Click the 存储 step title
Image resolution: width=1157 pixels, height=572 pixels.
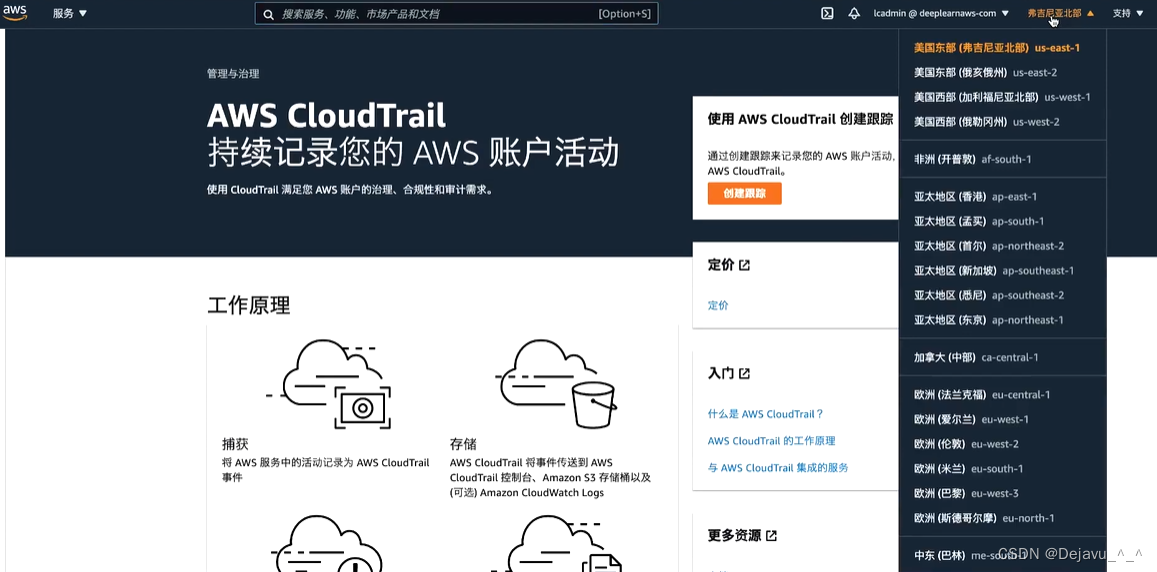tap(463, 444)
